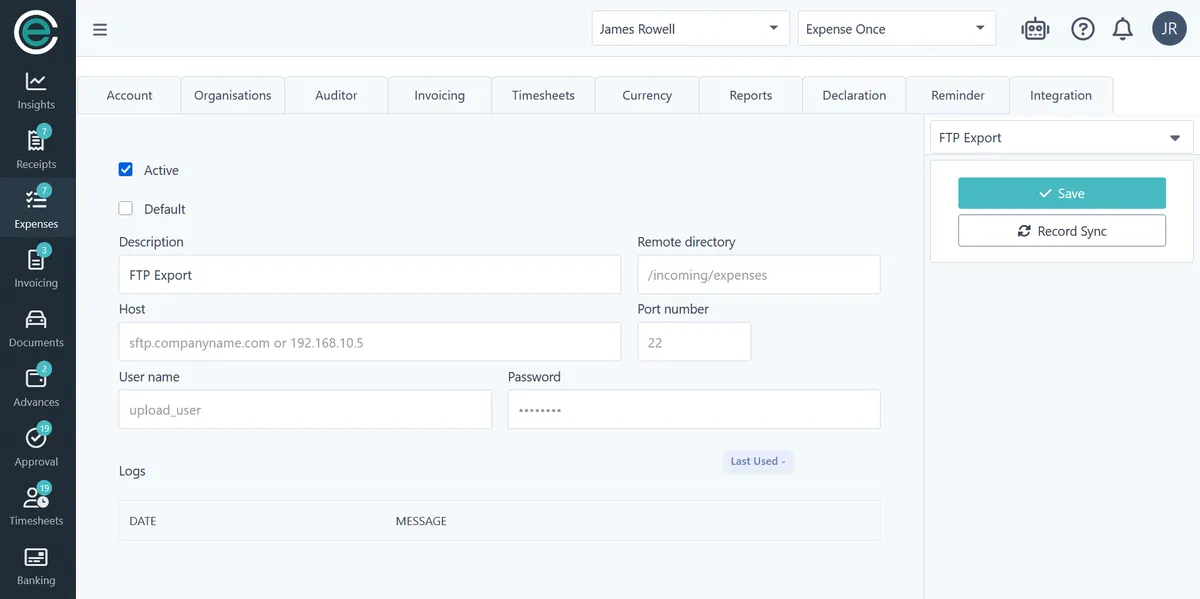Image resolution: width=1200 pixels, height=599 pixels.
Task: Switch to the Organisations tab
Action: [233, 95]
